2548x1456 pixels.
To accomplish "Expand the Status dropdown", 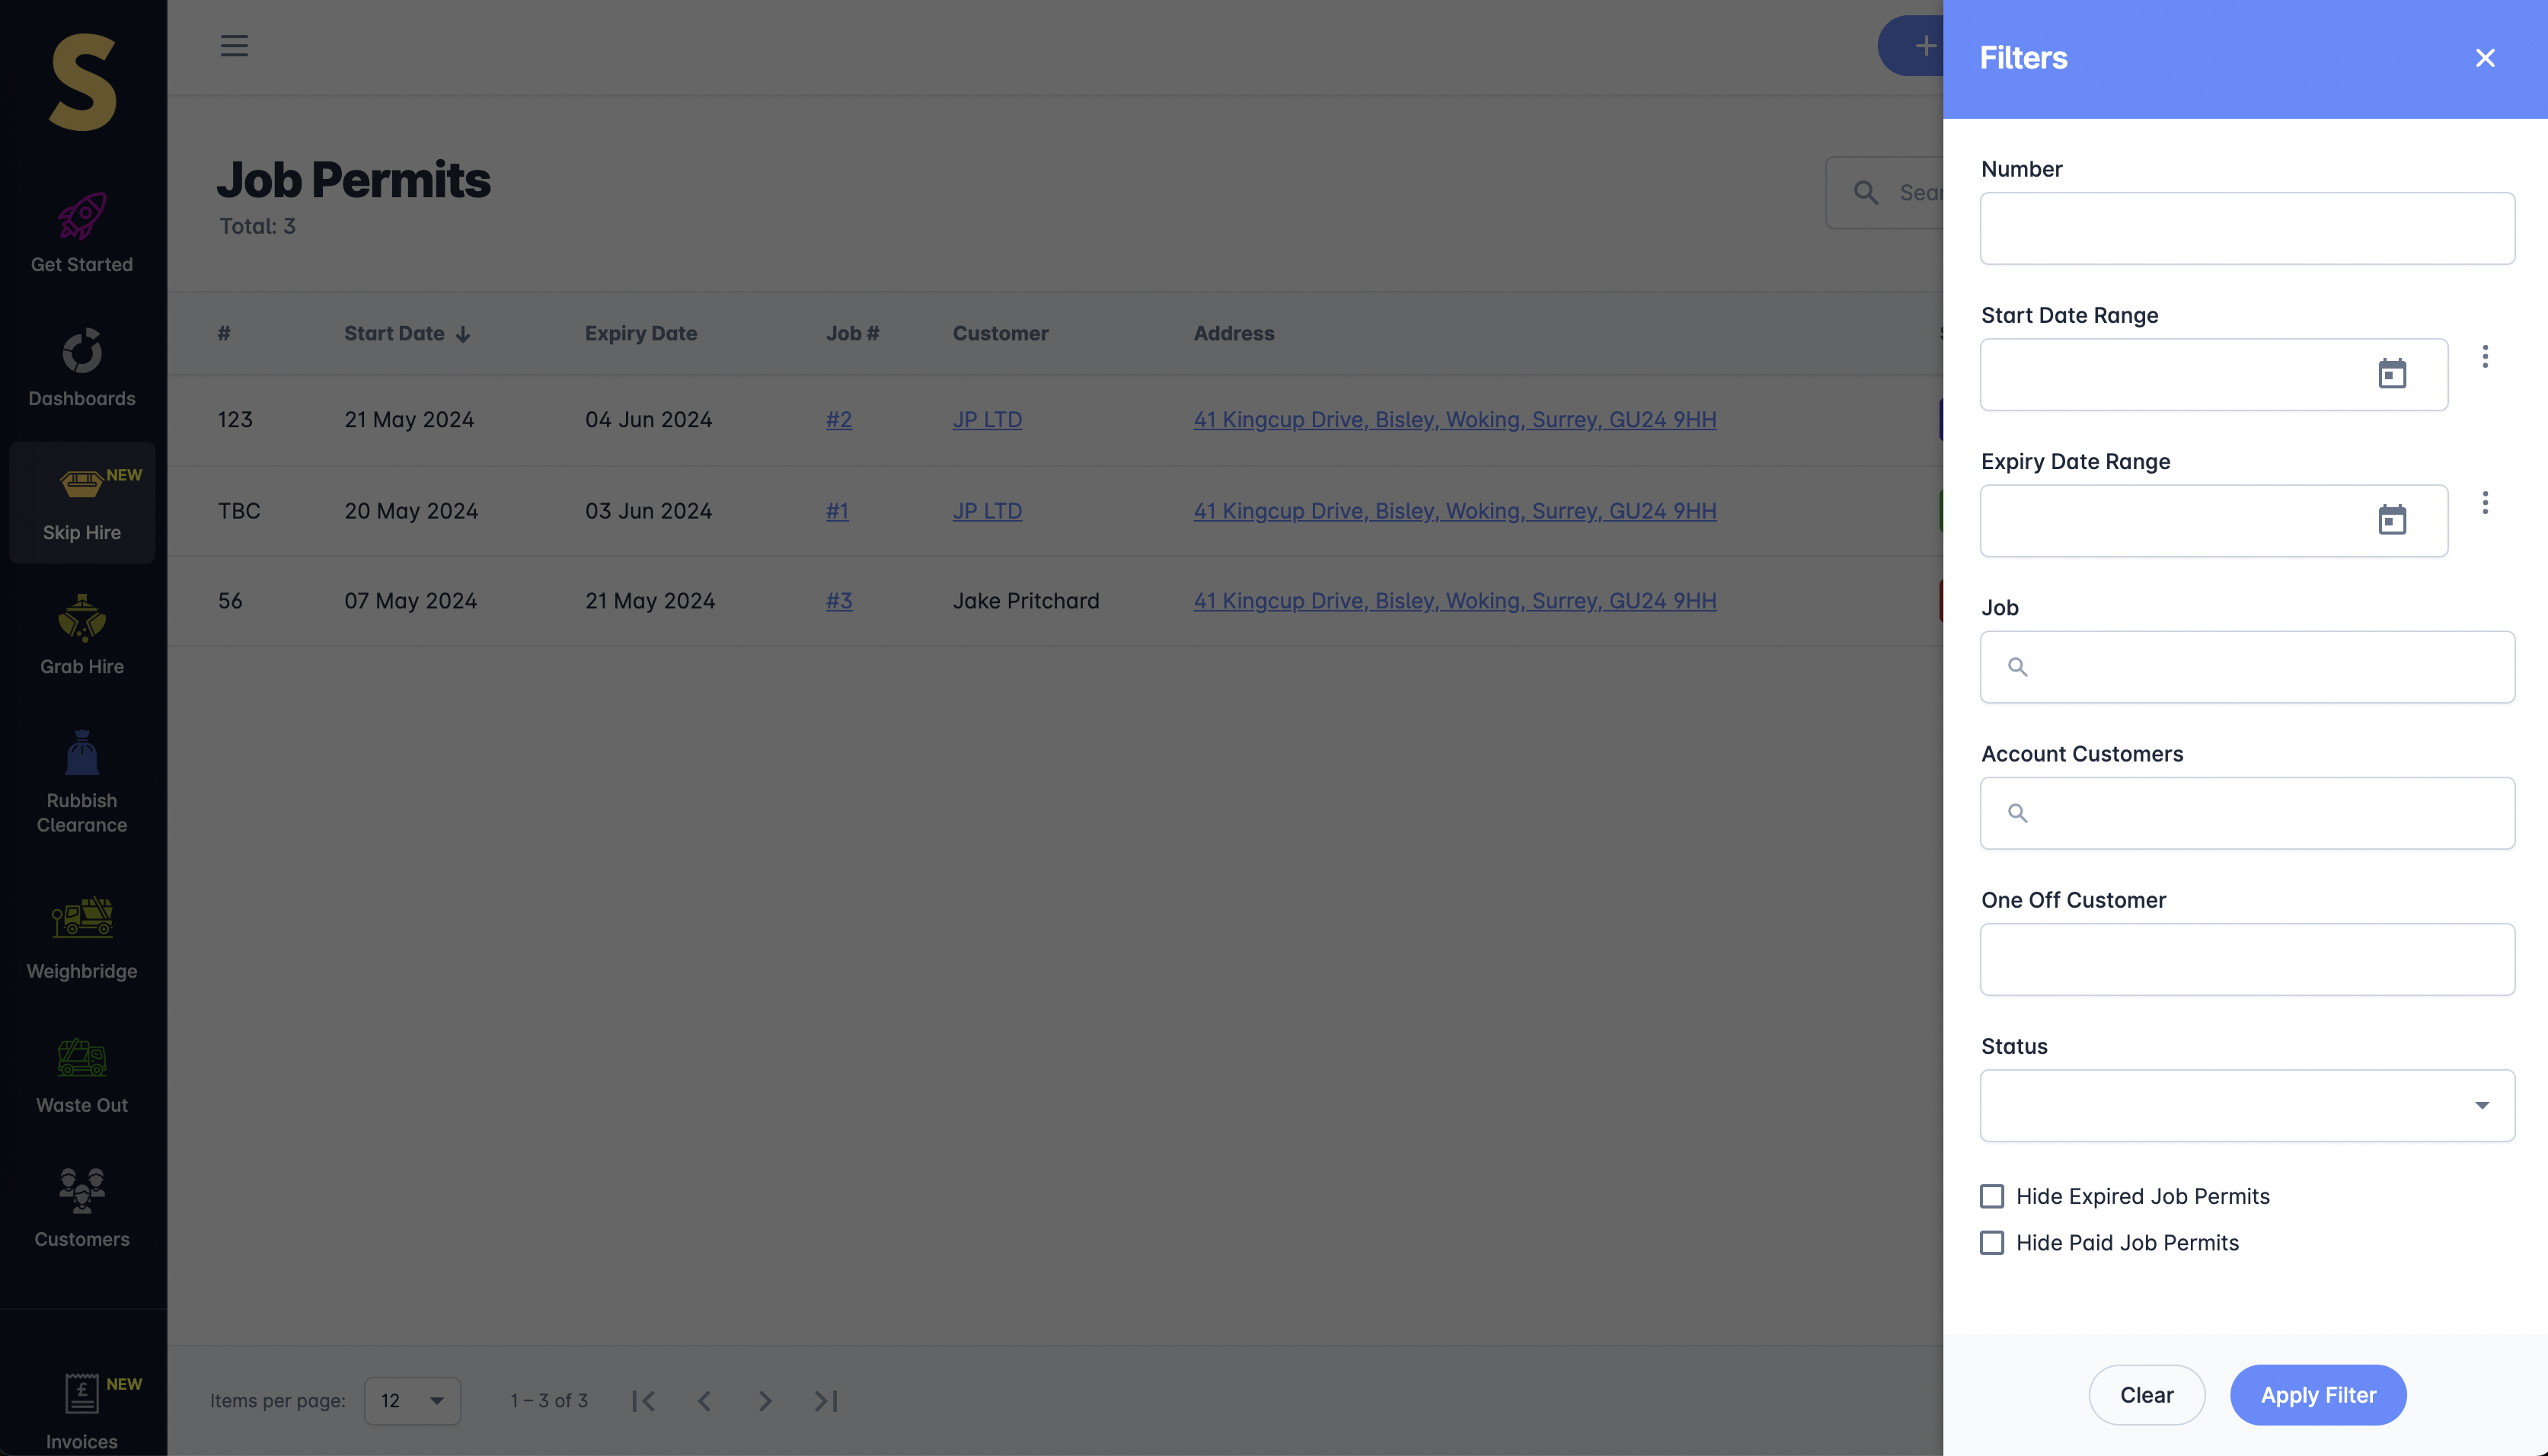I will click(2246, 1105).
